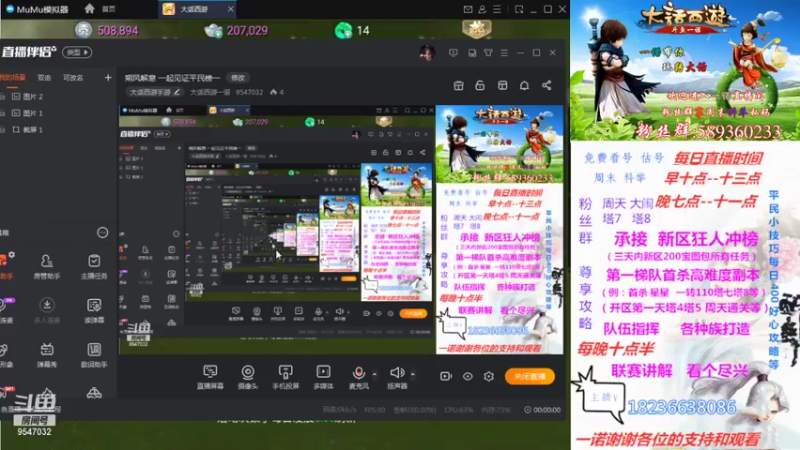Viewport: 800px width, 450px height.
Task: Mute the speaker (扬声器)
Action: click(x=397, y=377)
